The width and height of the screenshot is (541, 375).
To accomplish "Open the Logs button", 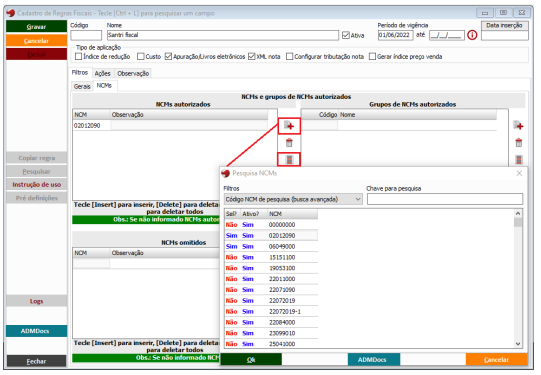I will (x=37, y=301).
